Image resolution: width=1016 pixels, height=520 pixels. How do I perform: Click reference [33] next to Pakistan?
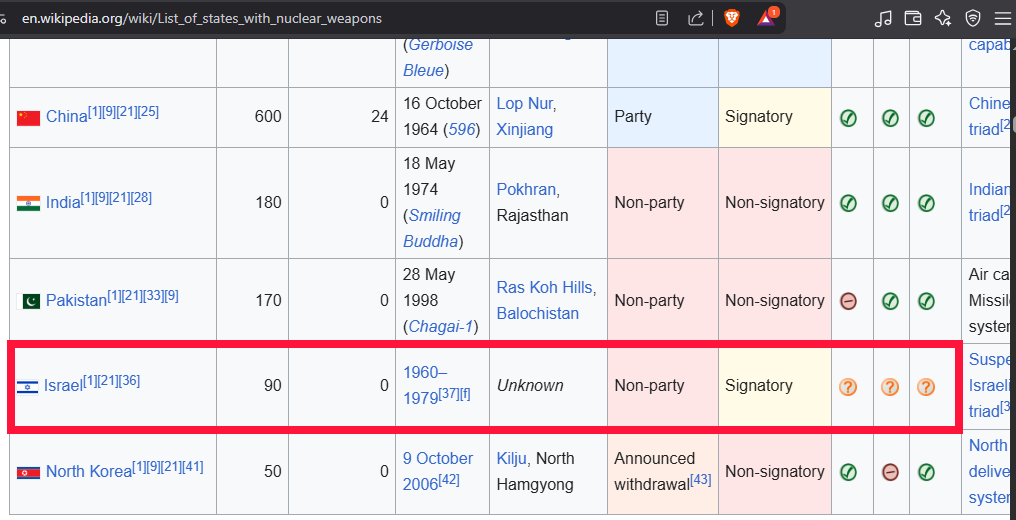coord(153,296)
